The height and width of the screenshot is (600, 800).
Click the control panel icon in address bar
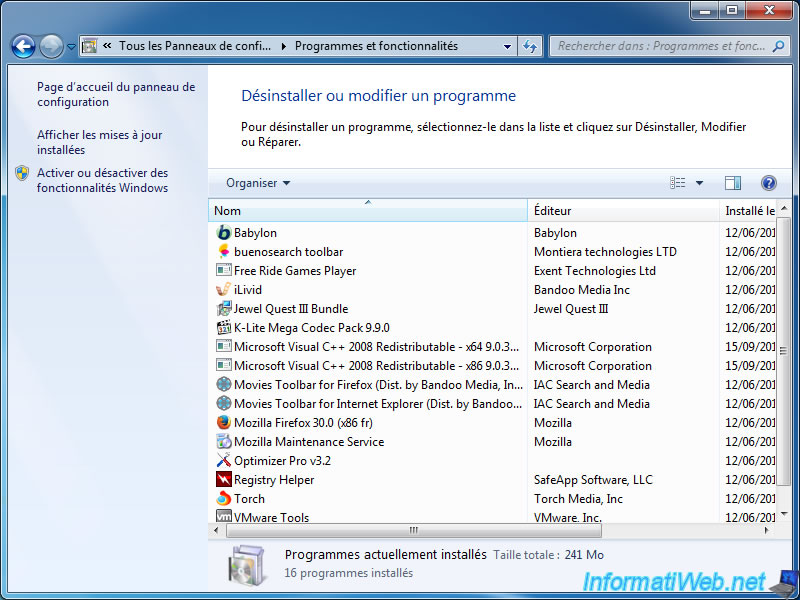pyautogui.click(x=89, y=46)
